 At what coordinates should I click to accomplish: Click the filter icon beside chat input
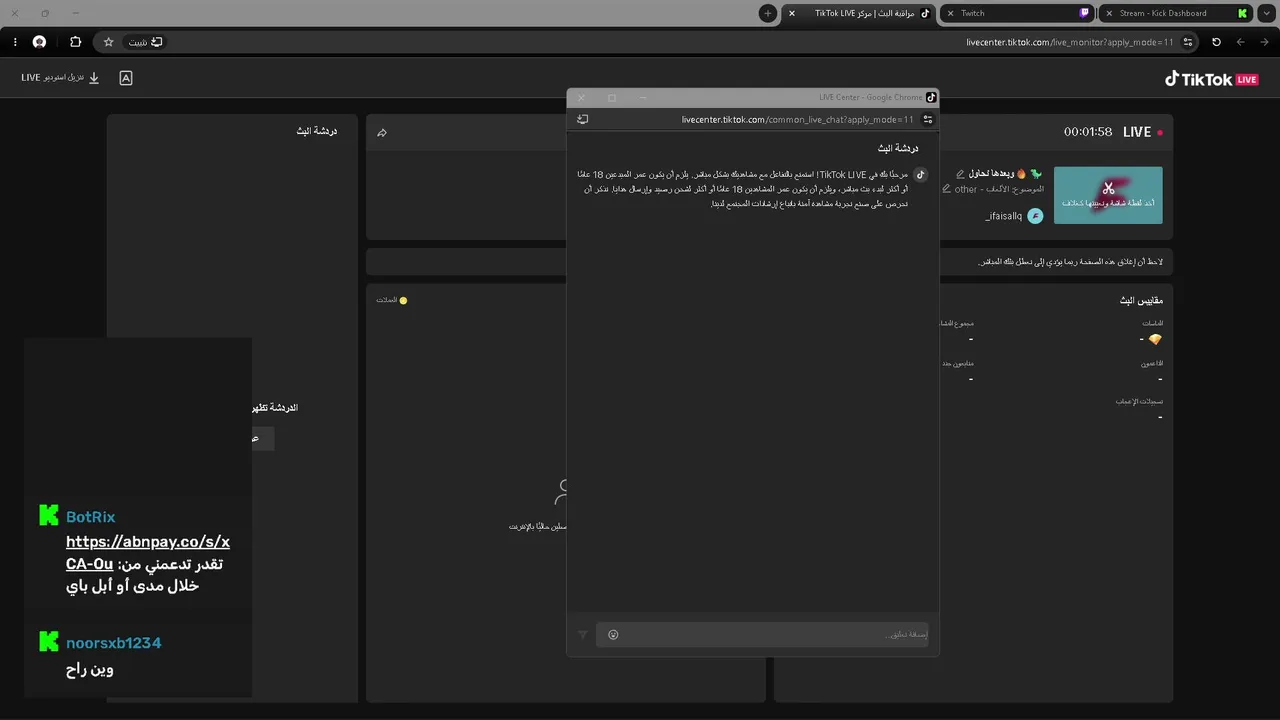pos(583,634)
